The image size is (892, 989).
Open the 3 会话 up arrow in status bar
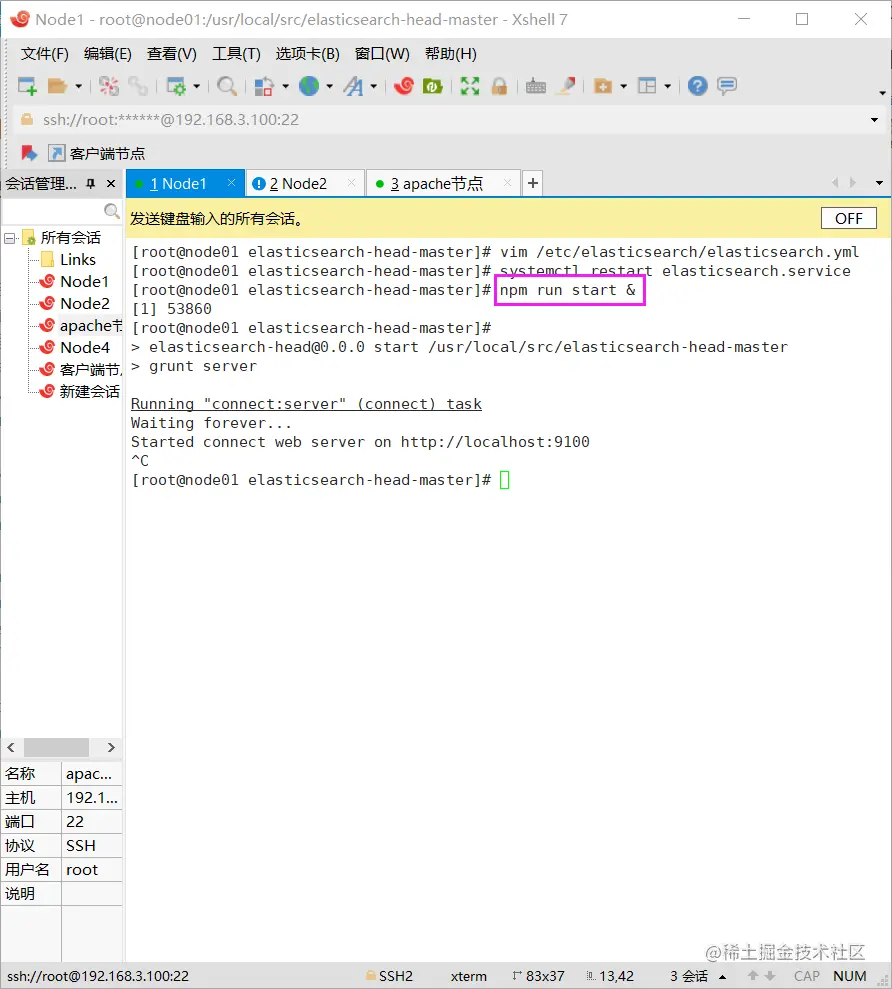[x=723, y=977]
